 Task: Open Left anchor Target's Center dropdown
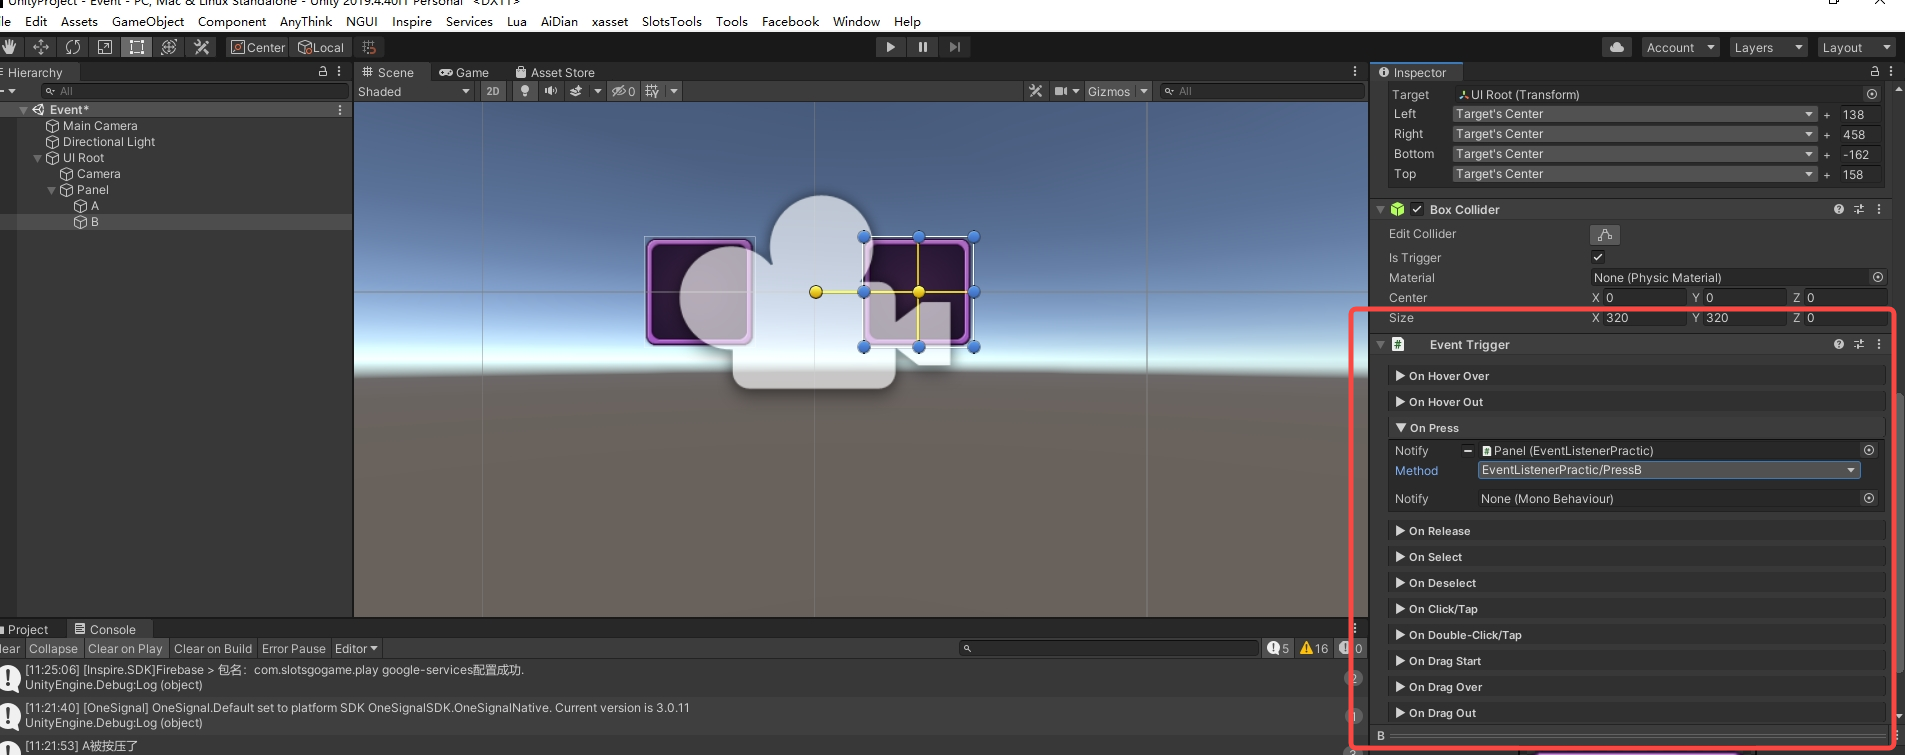click(x=1634, y=114)
